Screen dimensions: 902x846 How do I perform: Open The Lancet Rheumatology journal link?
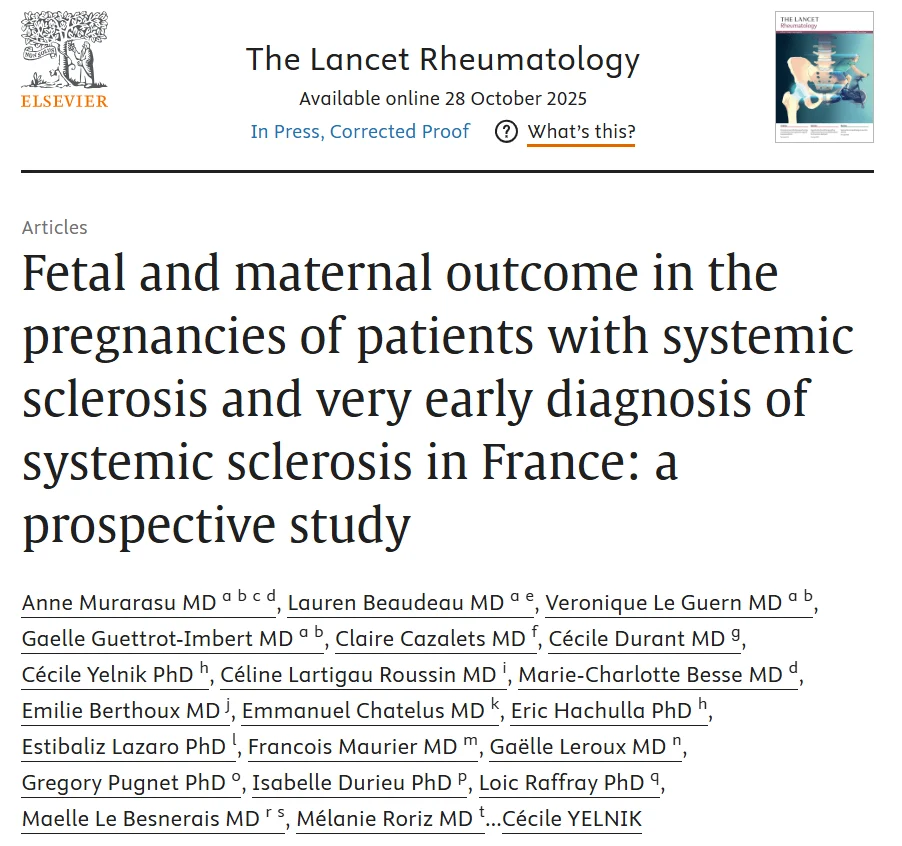click(x=442, y=59)
